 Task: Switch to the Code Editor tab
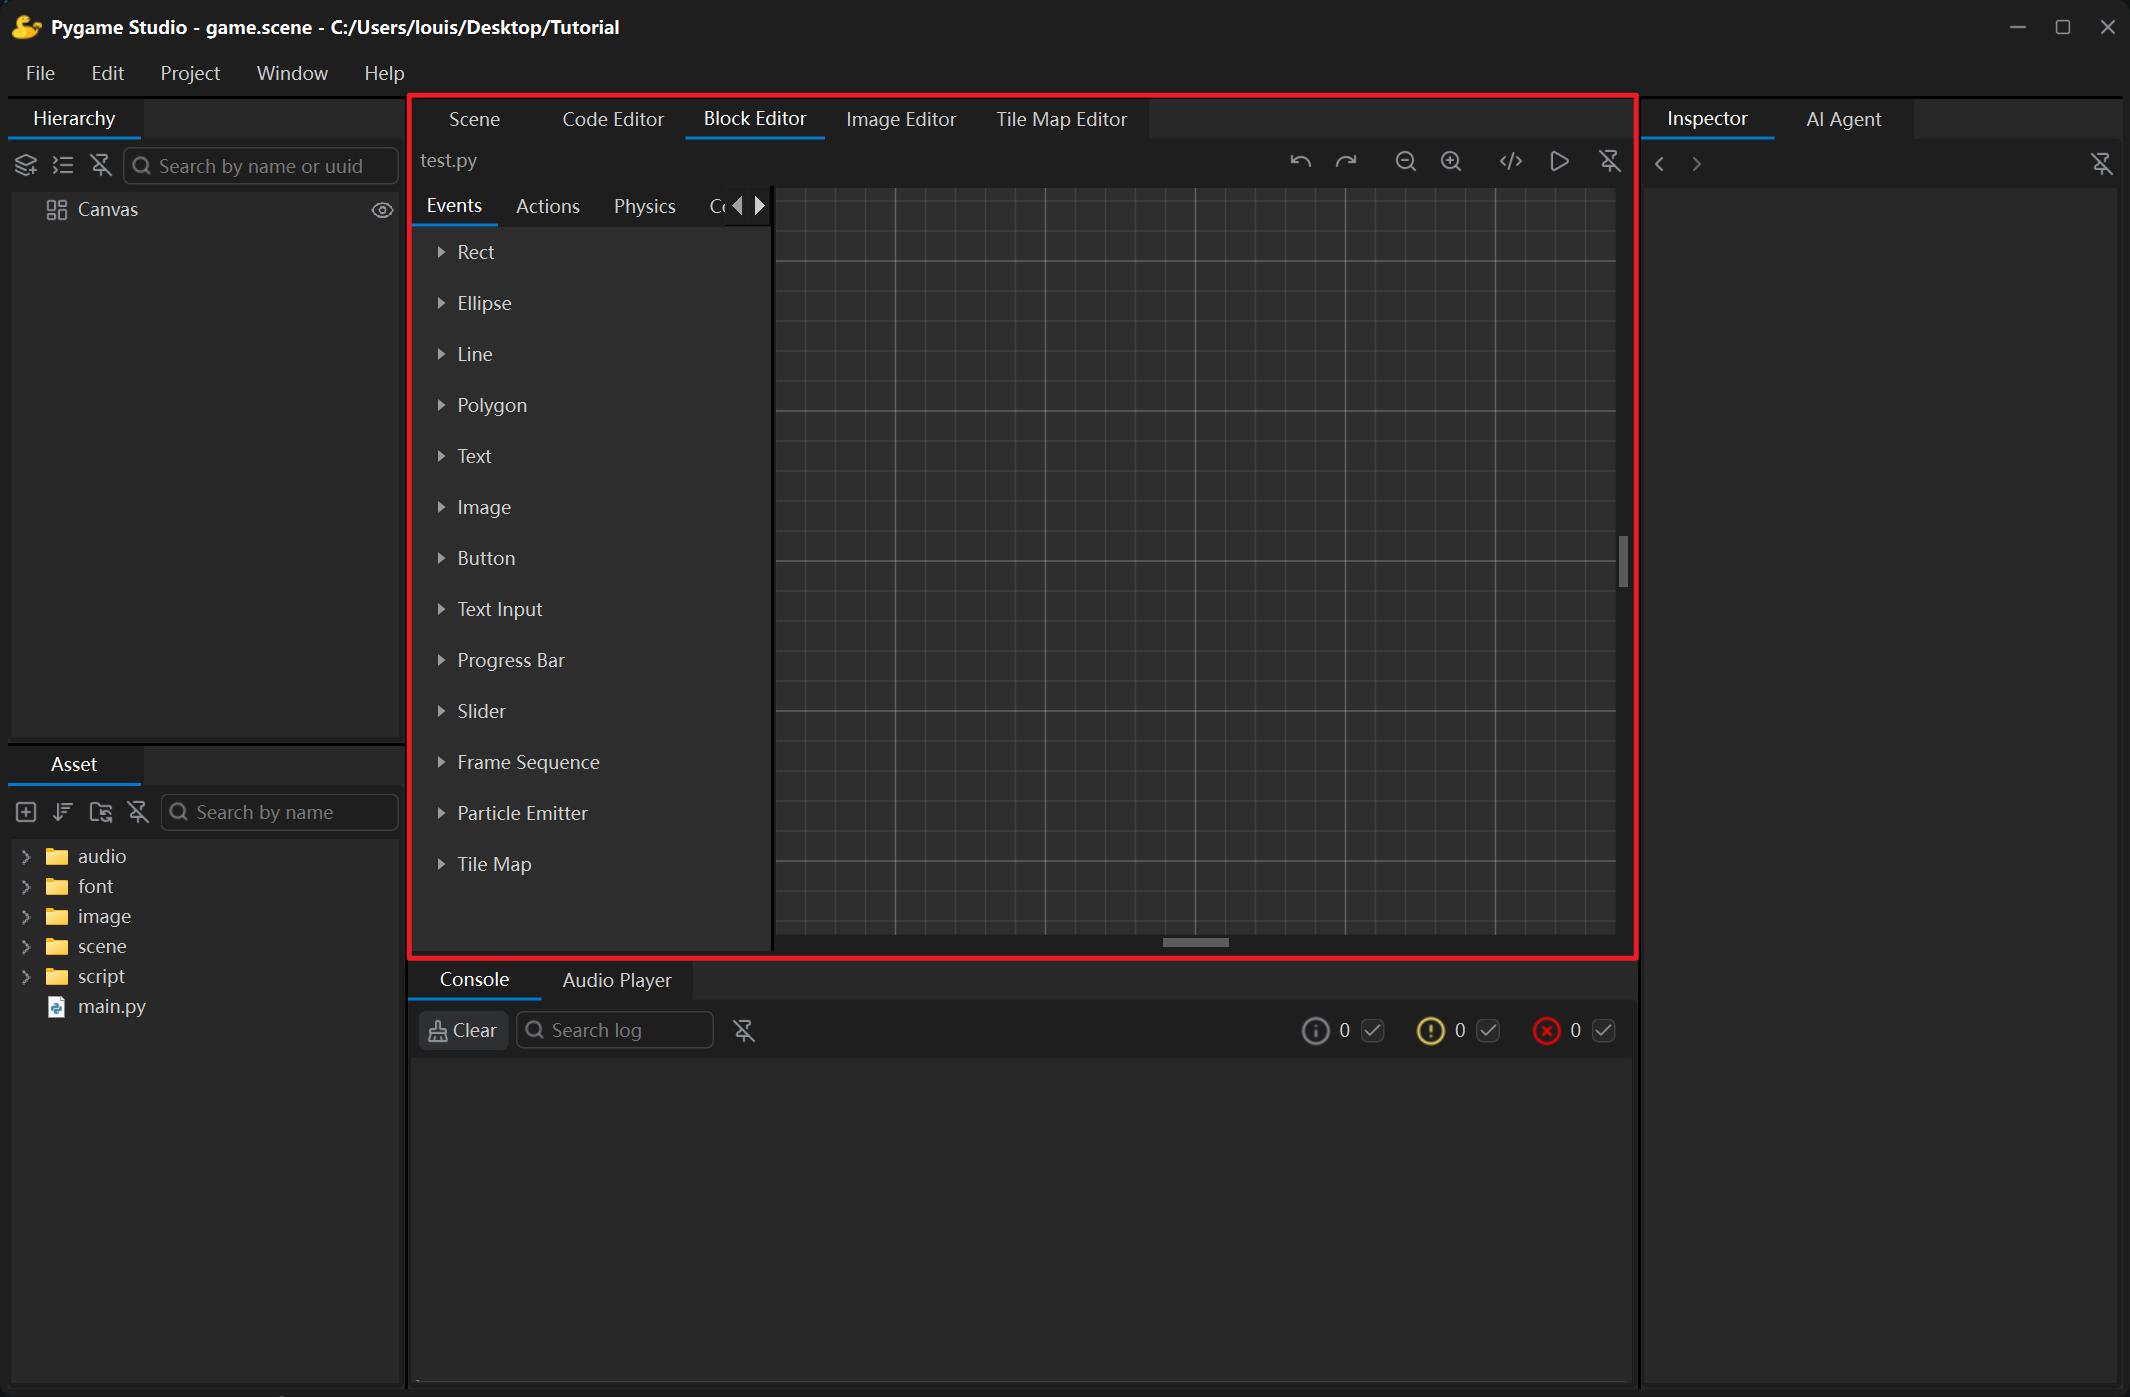click(x=613, y=119)
